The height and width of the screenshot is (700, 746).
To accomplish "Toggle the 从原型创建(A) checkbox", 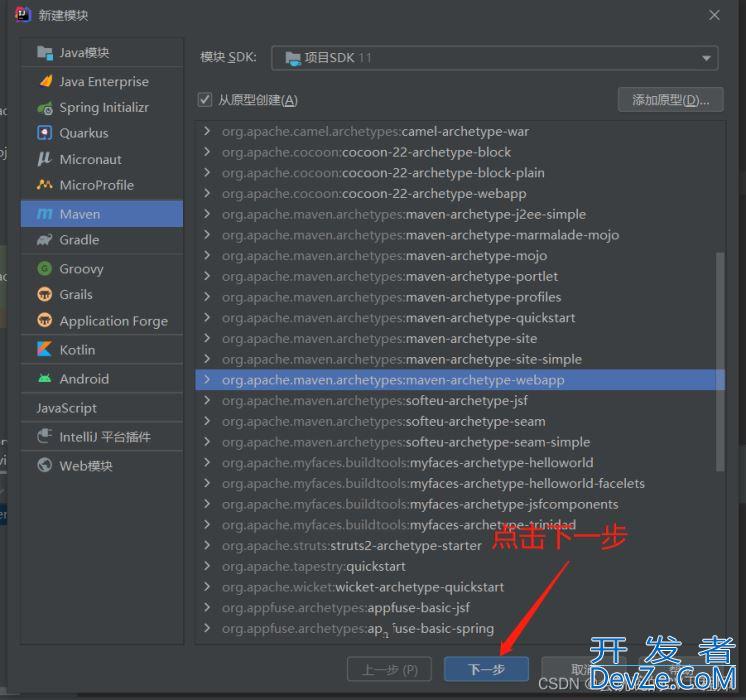I will (x=205, y=99).
